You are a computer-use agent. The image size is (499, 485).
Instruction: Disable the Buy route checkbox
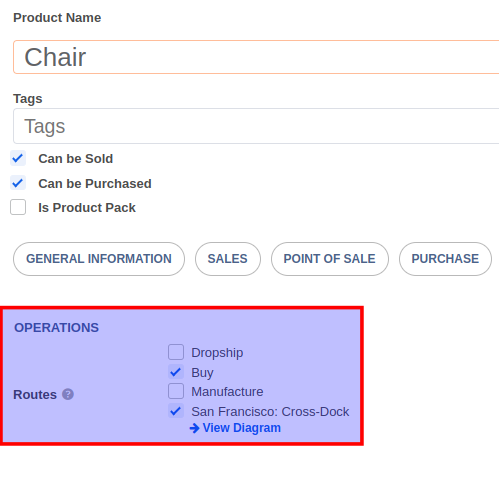pyautogui.click(x=176, y=372)
